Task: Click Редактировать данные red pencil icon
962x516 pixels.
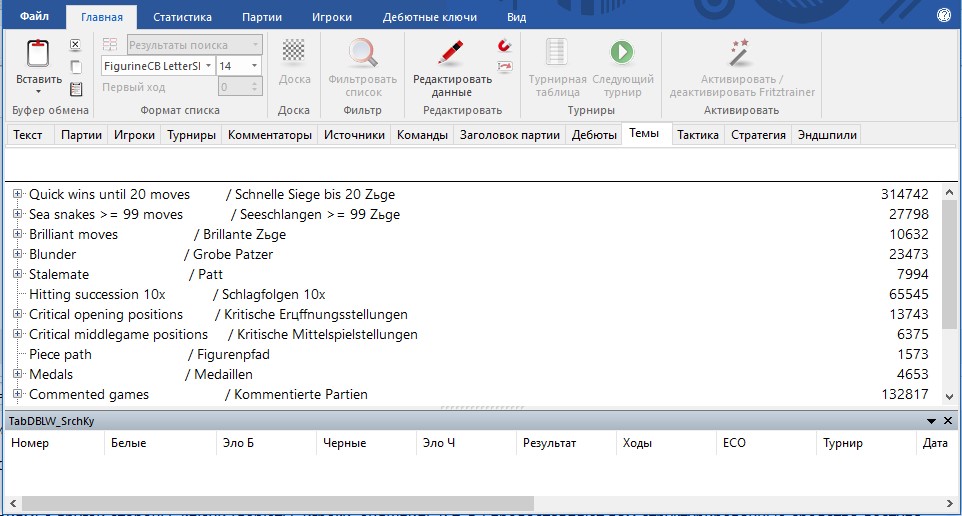Action: 452,53
